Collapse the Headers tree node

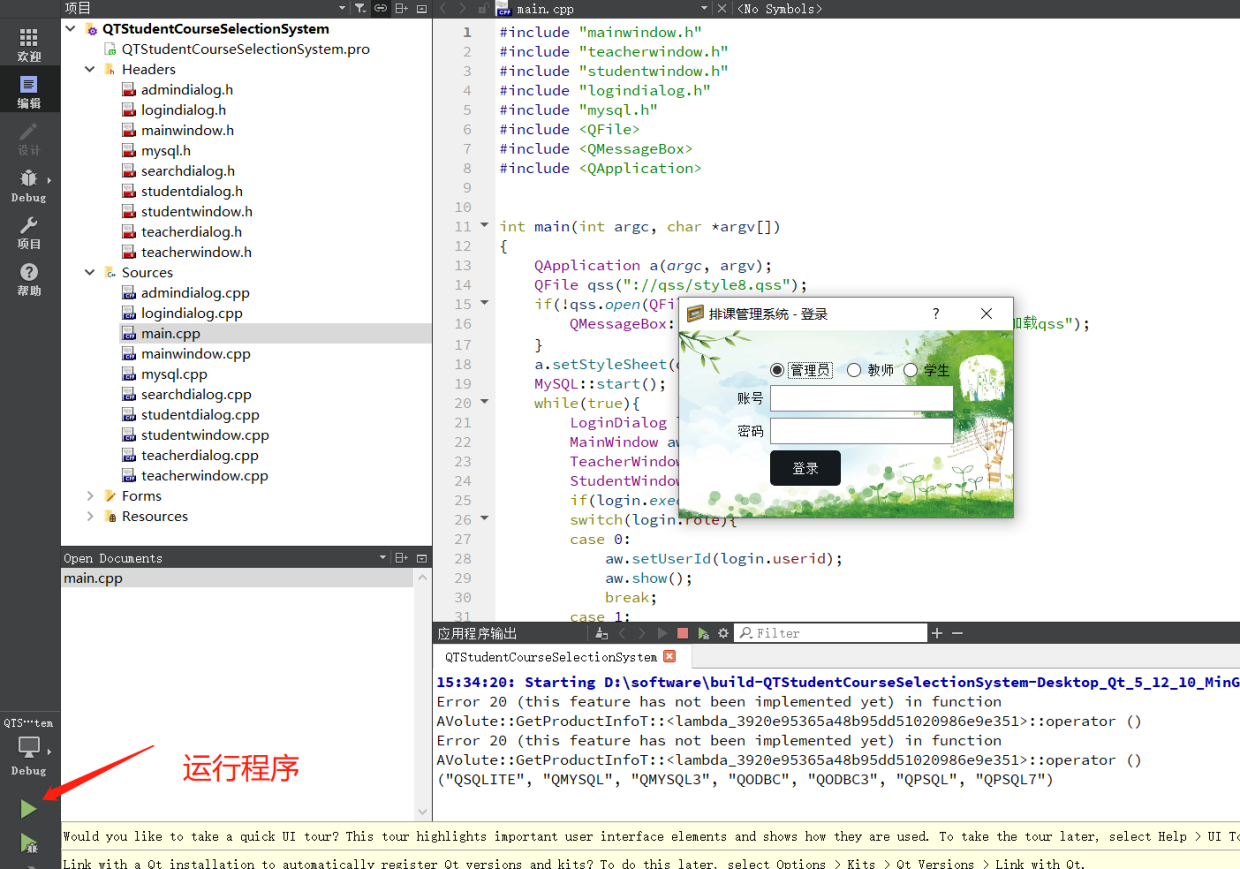tap(90, 68)
